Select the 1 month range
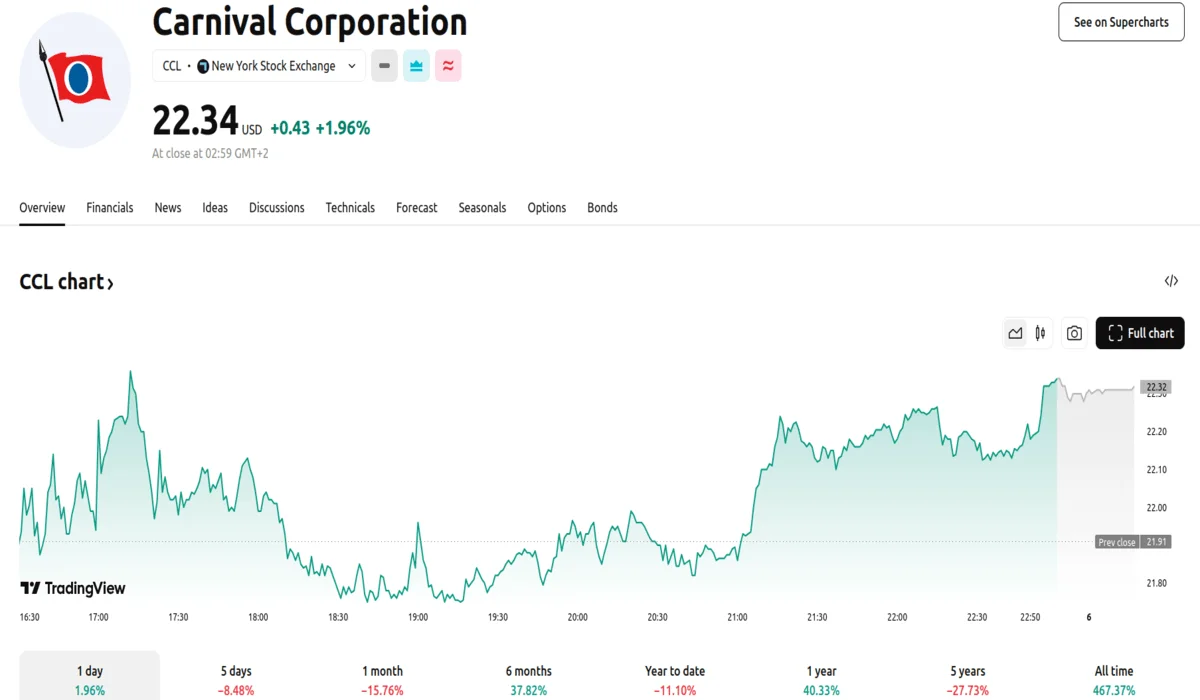1200x700 pixels. [x=382, y=679]
